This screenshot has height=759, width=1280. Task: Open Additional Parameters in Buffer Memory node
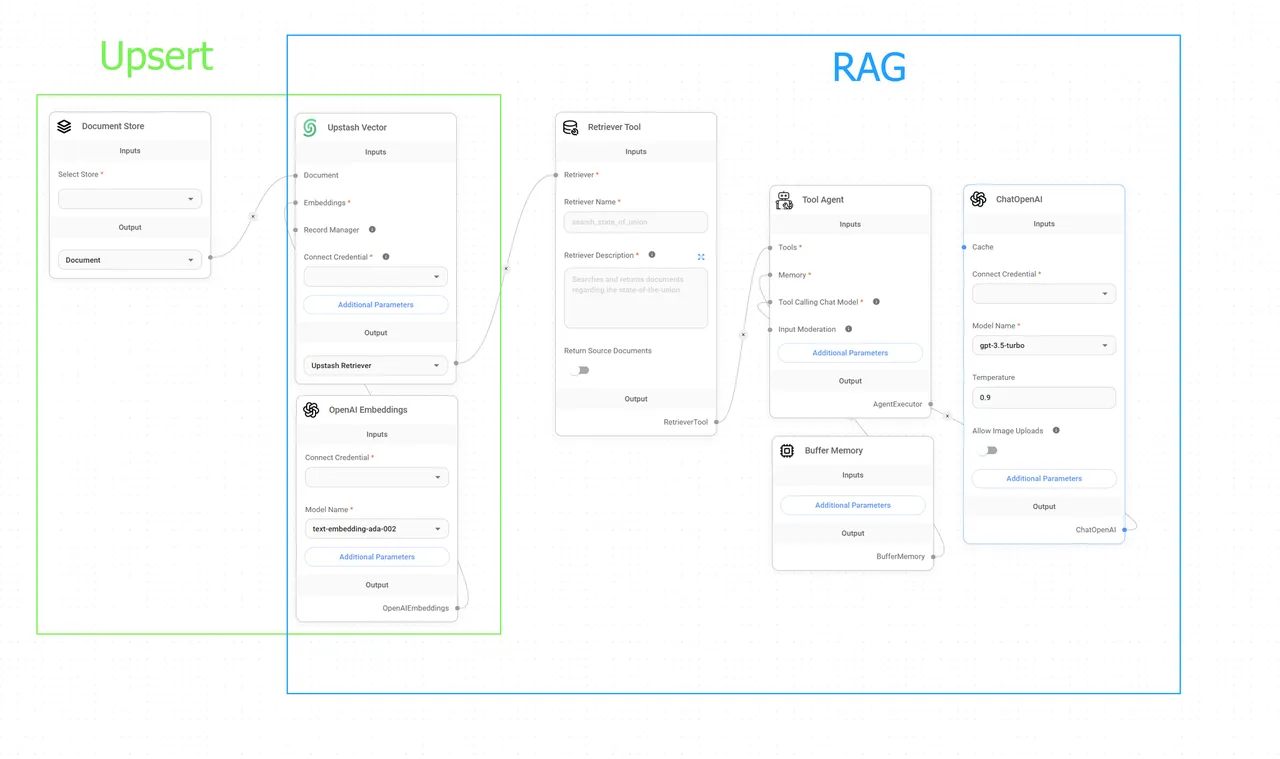click(x=853, y=505)
